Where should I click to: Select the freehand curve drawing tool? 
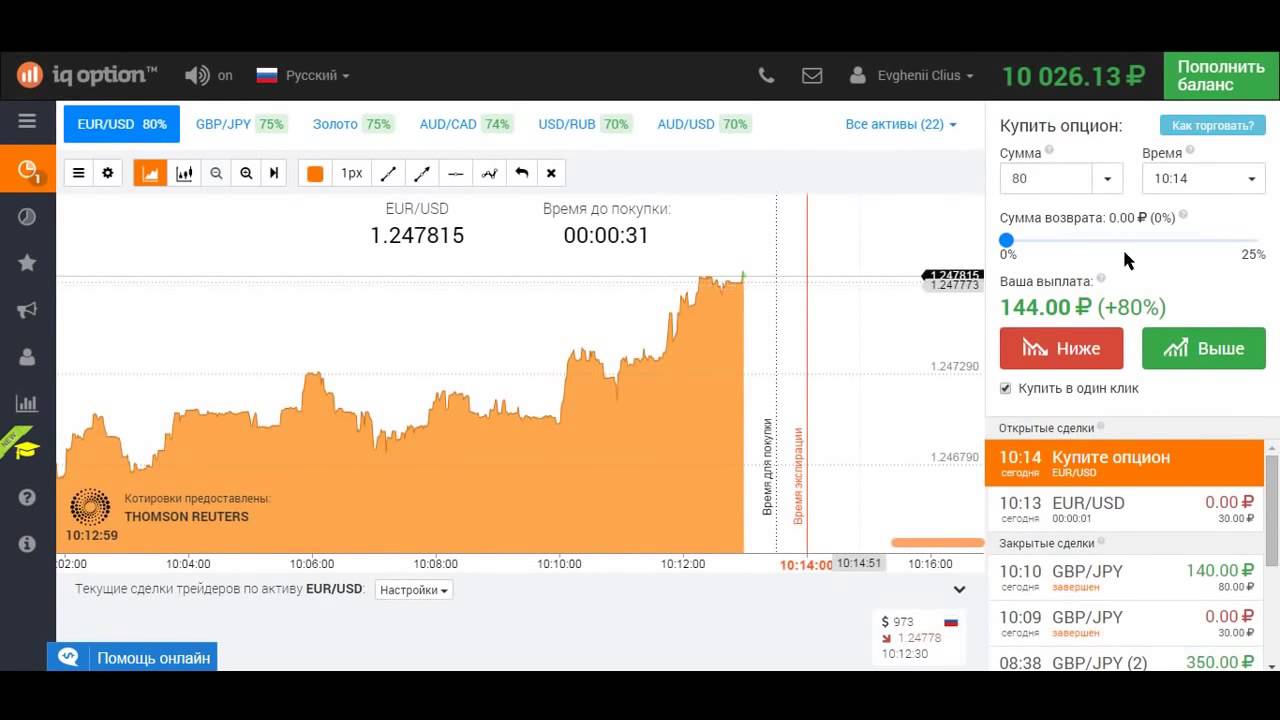(489, 173)
